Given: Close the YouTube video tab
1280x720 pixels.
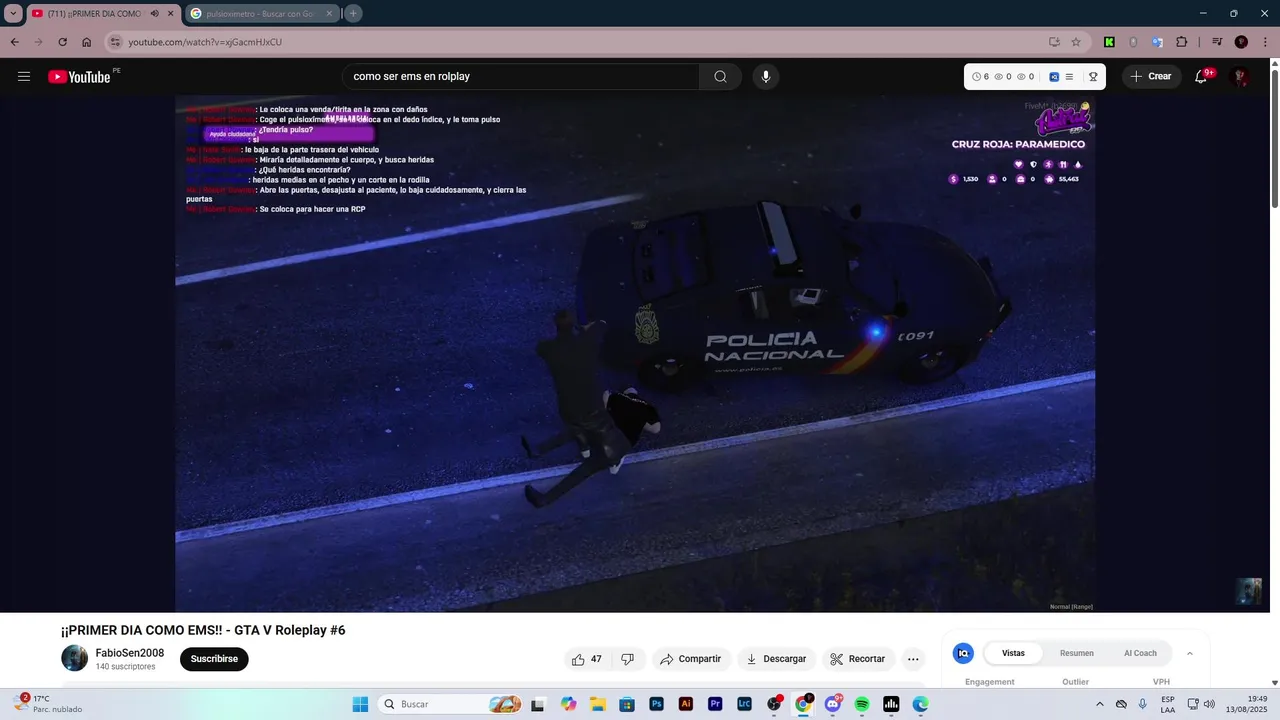Looking at the screenshot, I should tap(171, 14).
